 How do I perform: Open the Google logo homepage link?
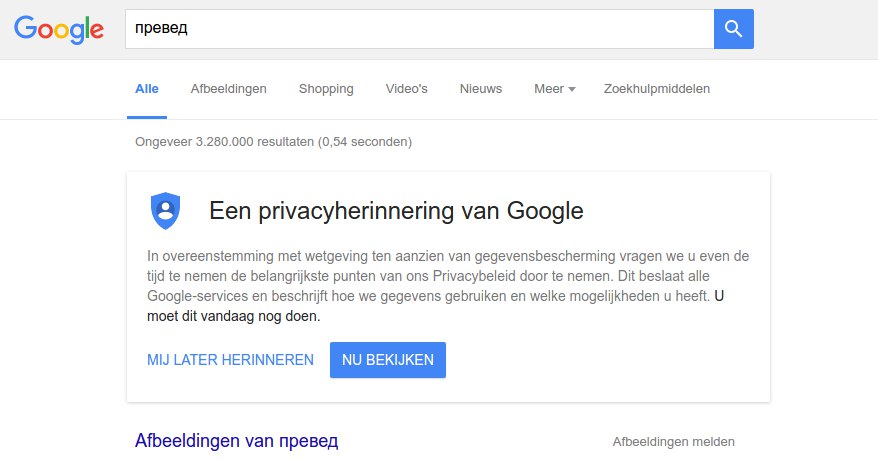click(59, 30)
